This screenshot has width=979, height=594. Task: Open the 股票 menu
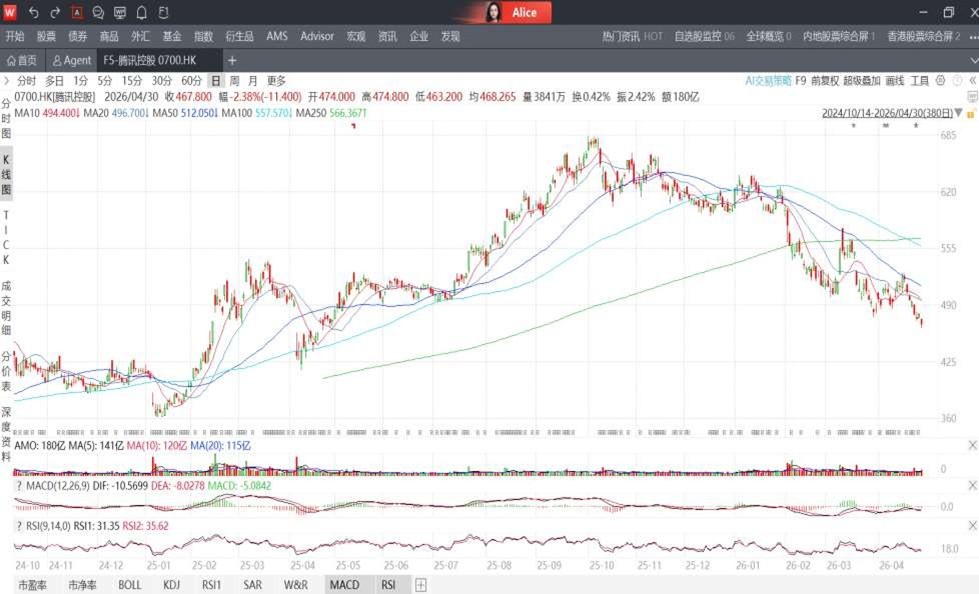point(46,36)
